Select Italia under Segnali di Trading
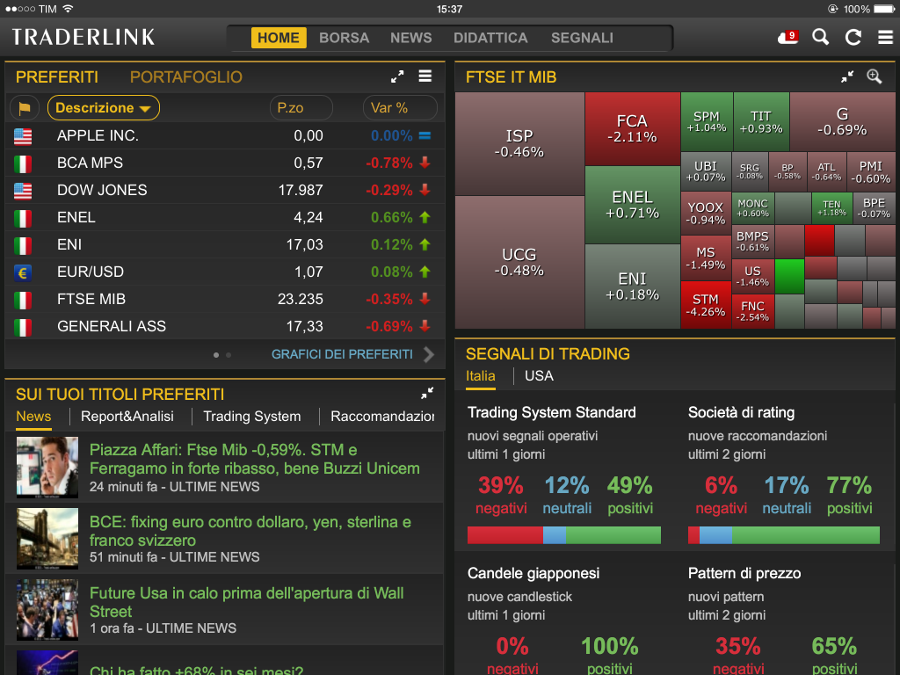Image resolution: width=900 pixels, height=675 pixels. 480,376
